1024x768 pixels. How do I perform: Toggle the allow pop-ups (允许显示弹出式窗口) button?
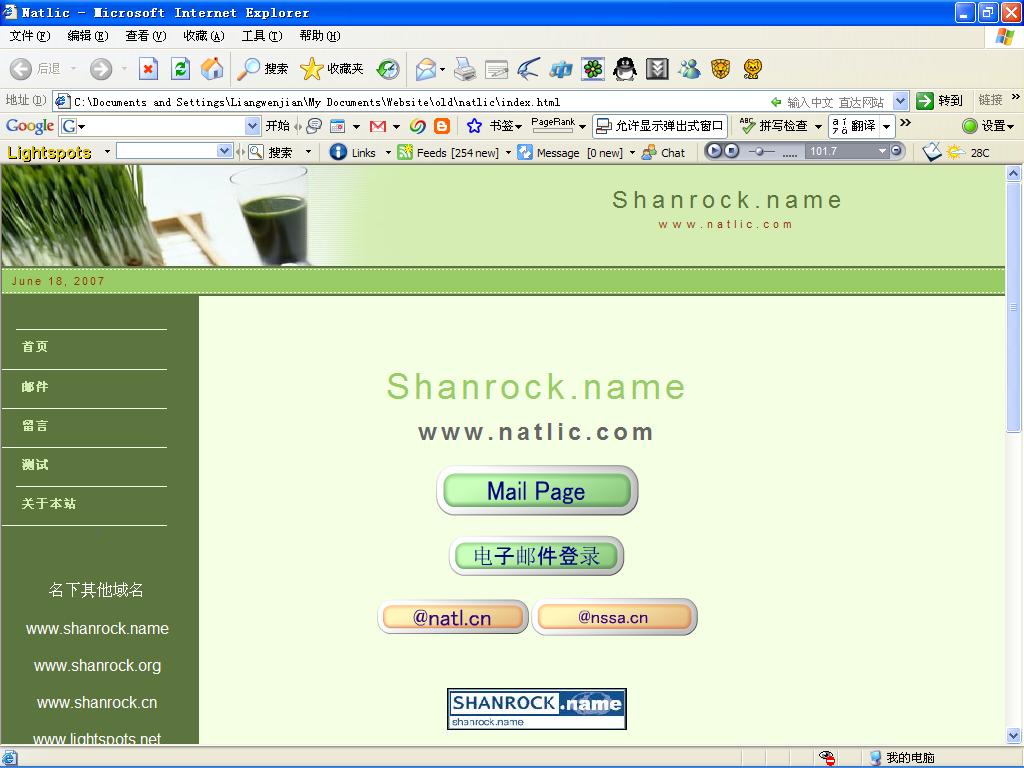pos(660,126)
